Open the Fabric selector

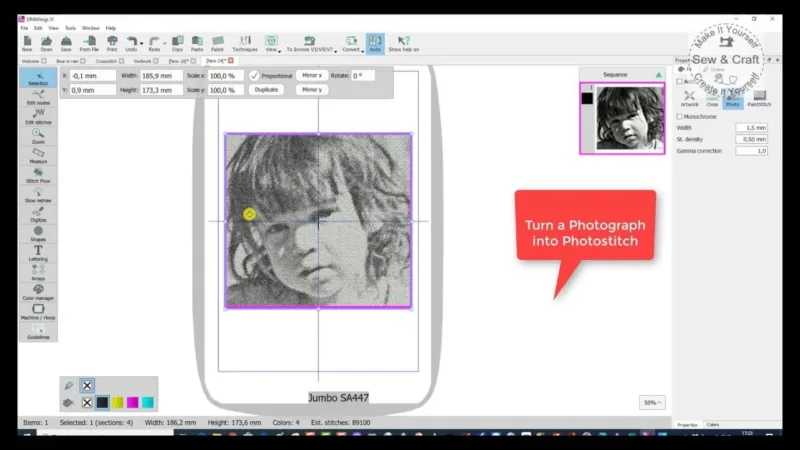(217, 44)
